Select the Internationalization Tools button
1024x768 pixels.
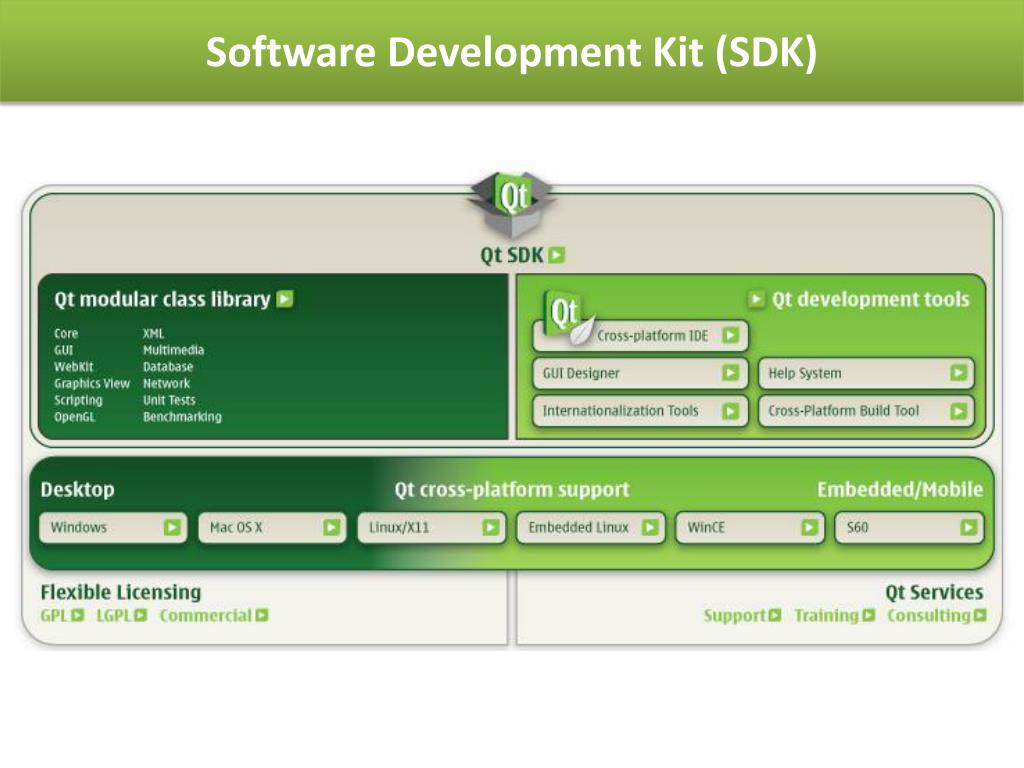coord(641,411)
